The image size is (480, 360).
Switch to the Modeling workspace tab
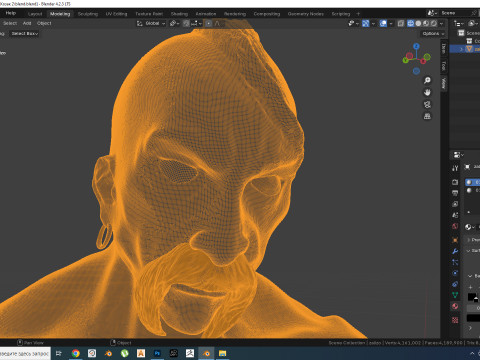(x=60, y=14)
